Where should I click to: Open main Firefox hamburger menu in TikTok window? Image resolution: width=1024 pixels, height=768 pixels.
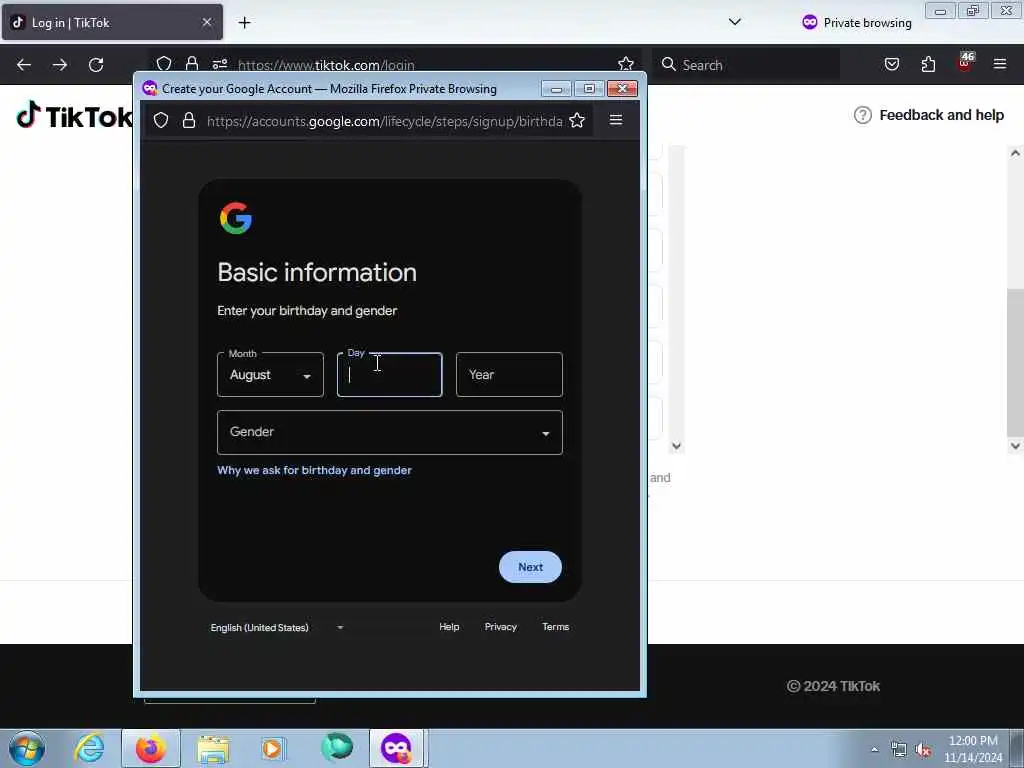pyautogui.click(x=1000, y=64)
